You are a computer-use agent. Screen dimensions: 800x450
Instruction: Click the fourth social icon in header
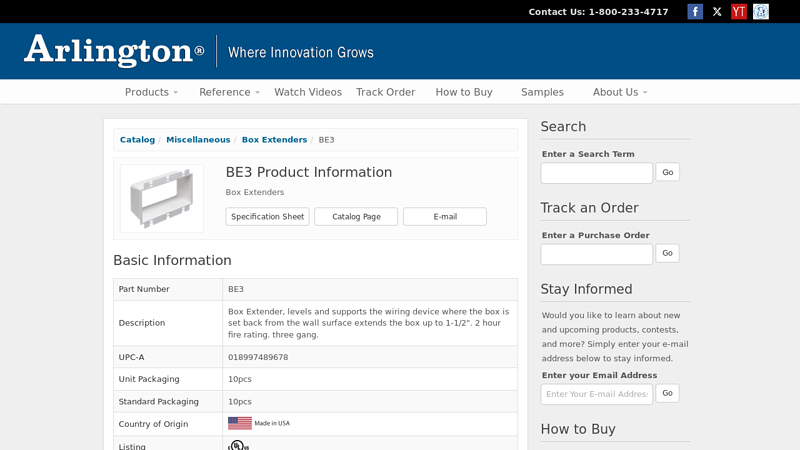tap(761, 12)
